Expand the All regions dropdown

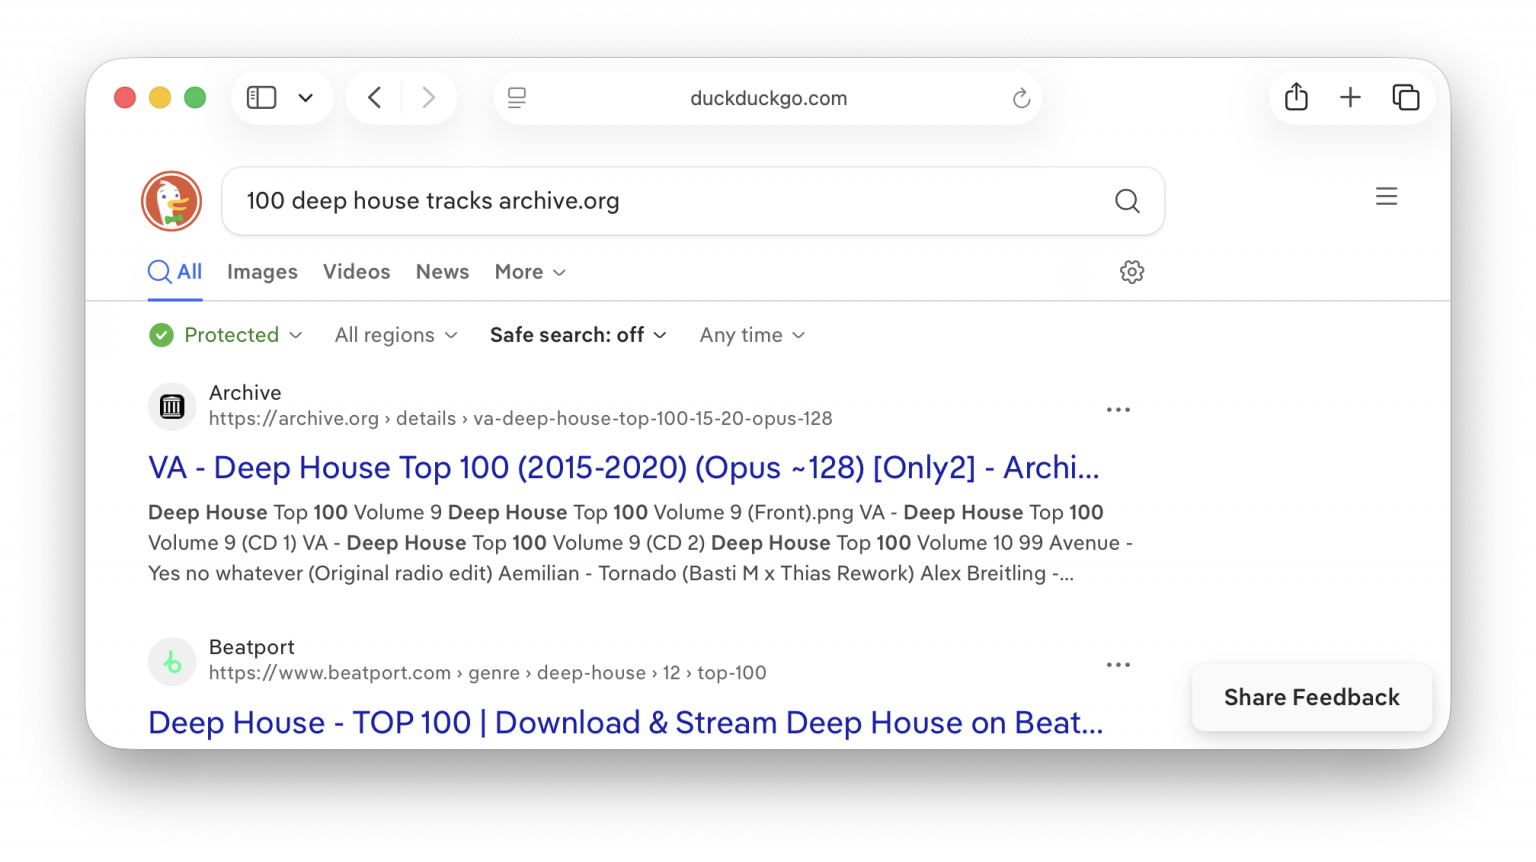396,335
